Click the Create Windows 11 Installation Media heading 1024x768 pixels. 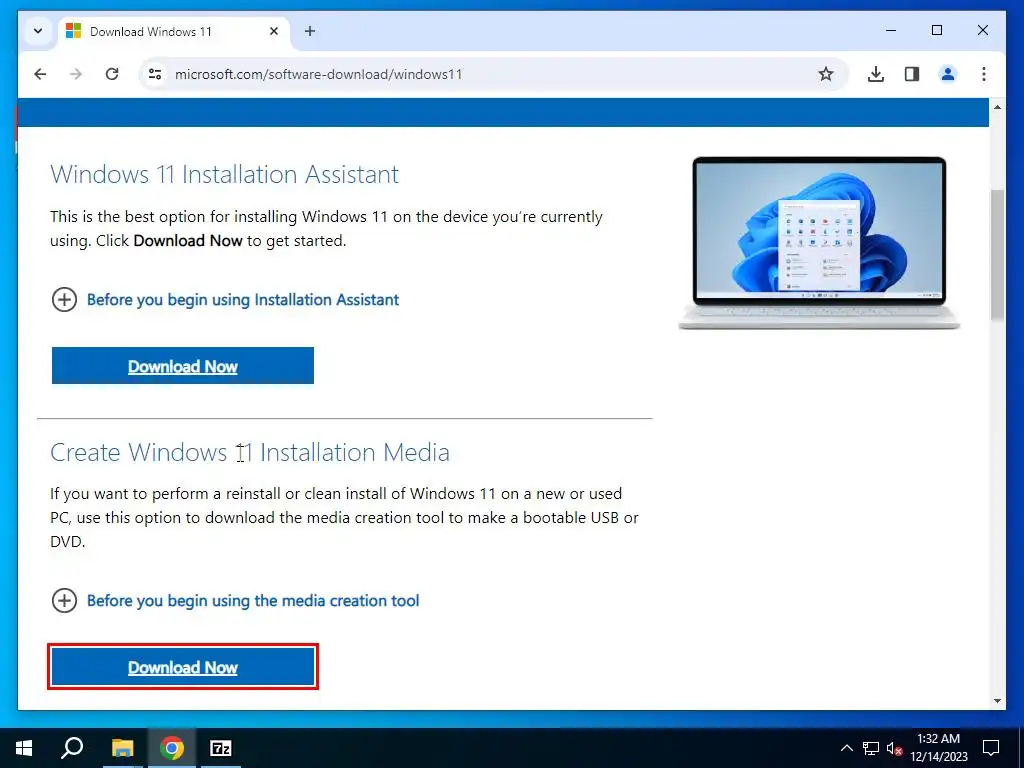point(250,453)
